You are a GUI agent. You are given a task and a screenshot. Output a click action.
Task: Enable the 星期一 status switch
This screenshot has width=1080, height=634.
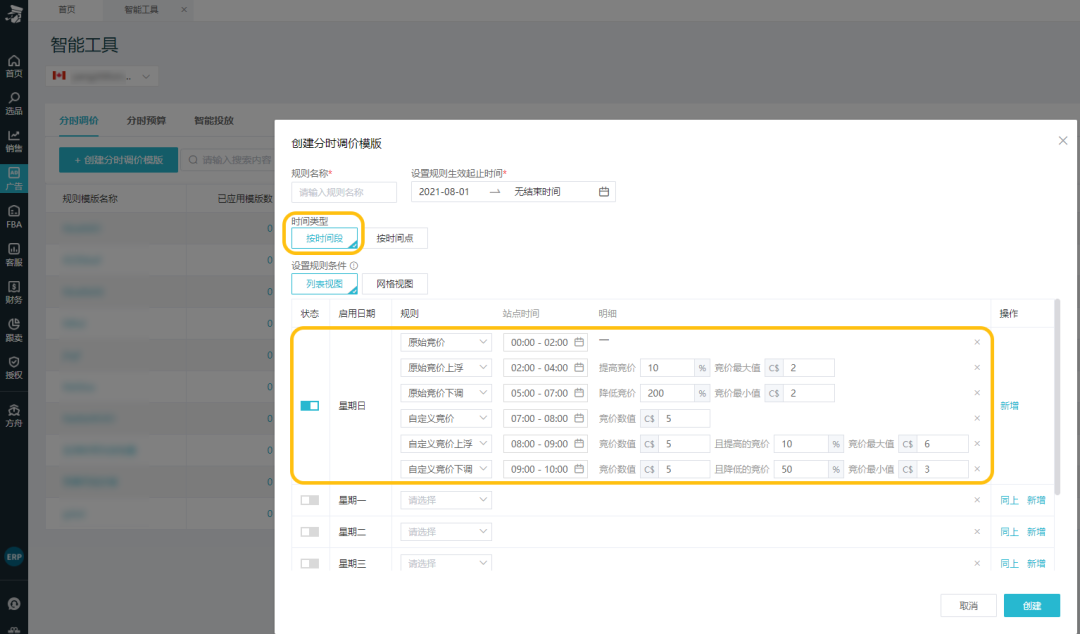tap(310, 500)
